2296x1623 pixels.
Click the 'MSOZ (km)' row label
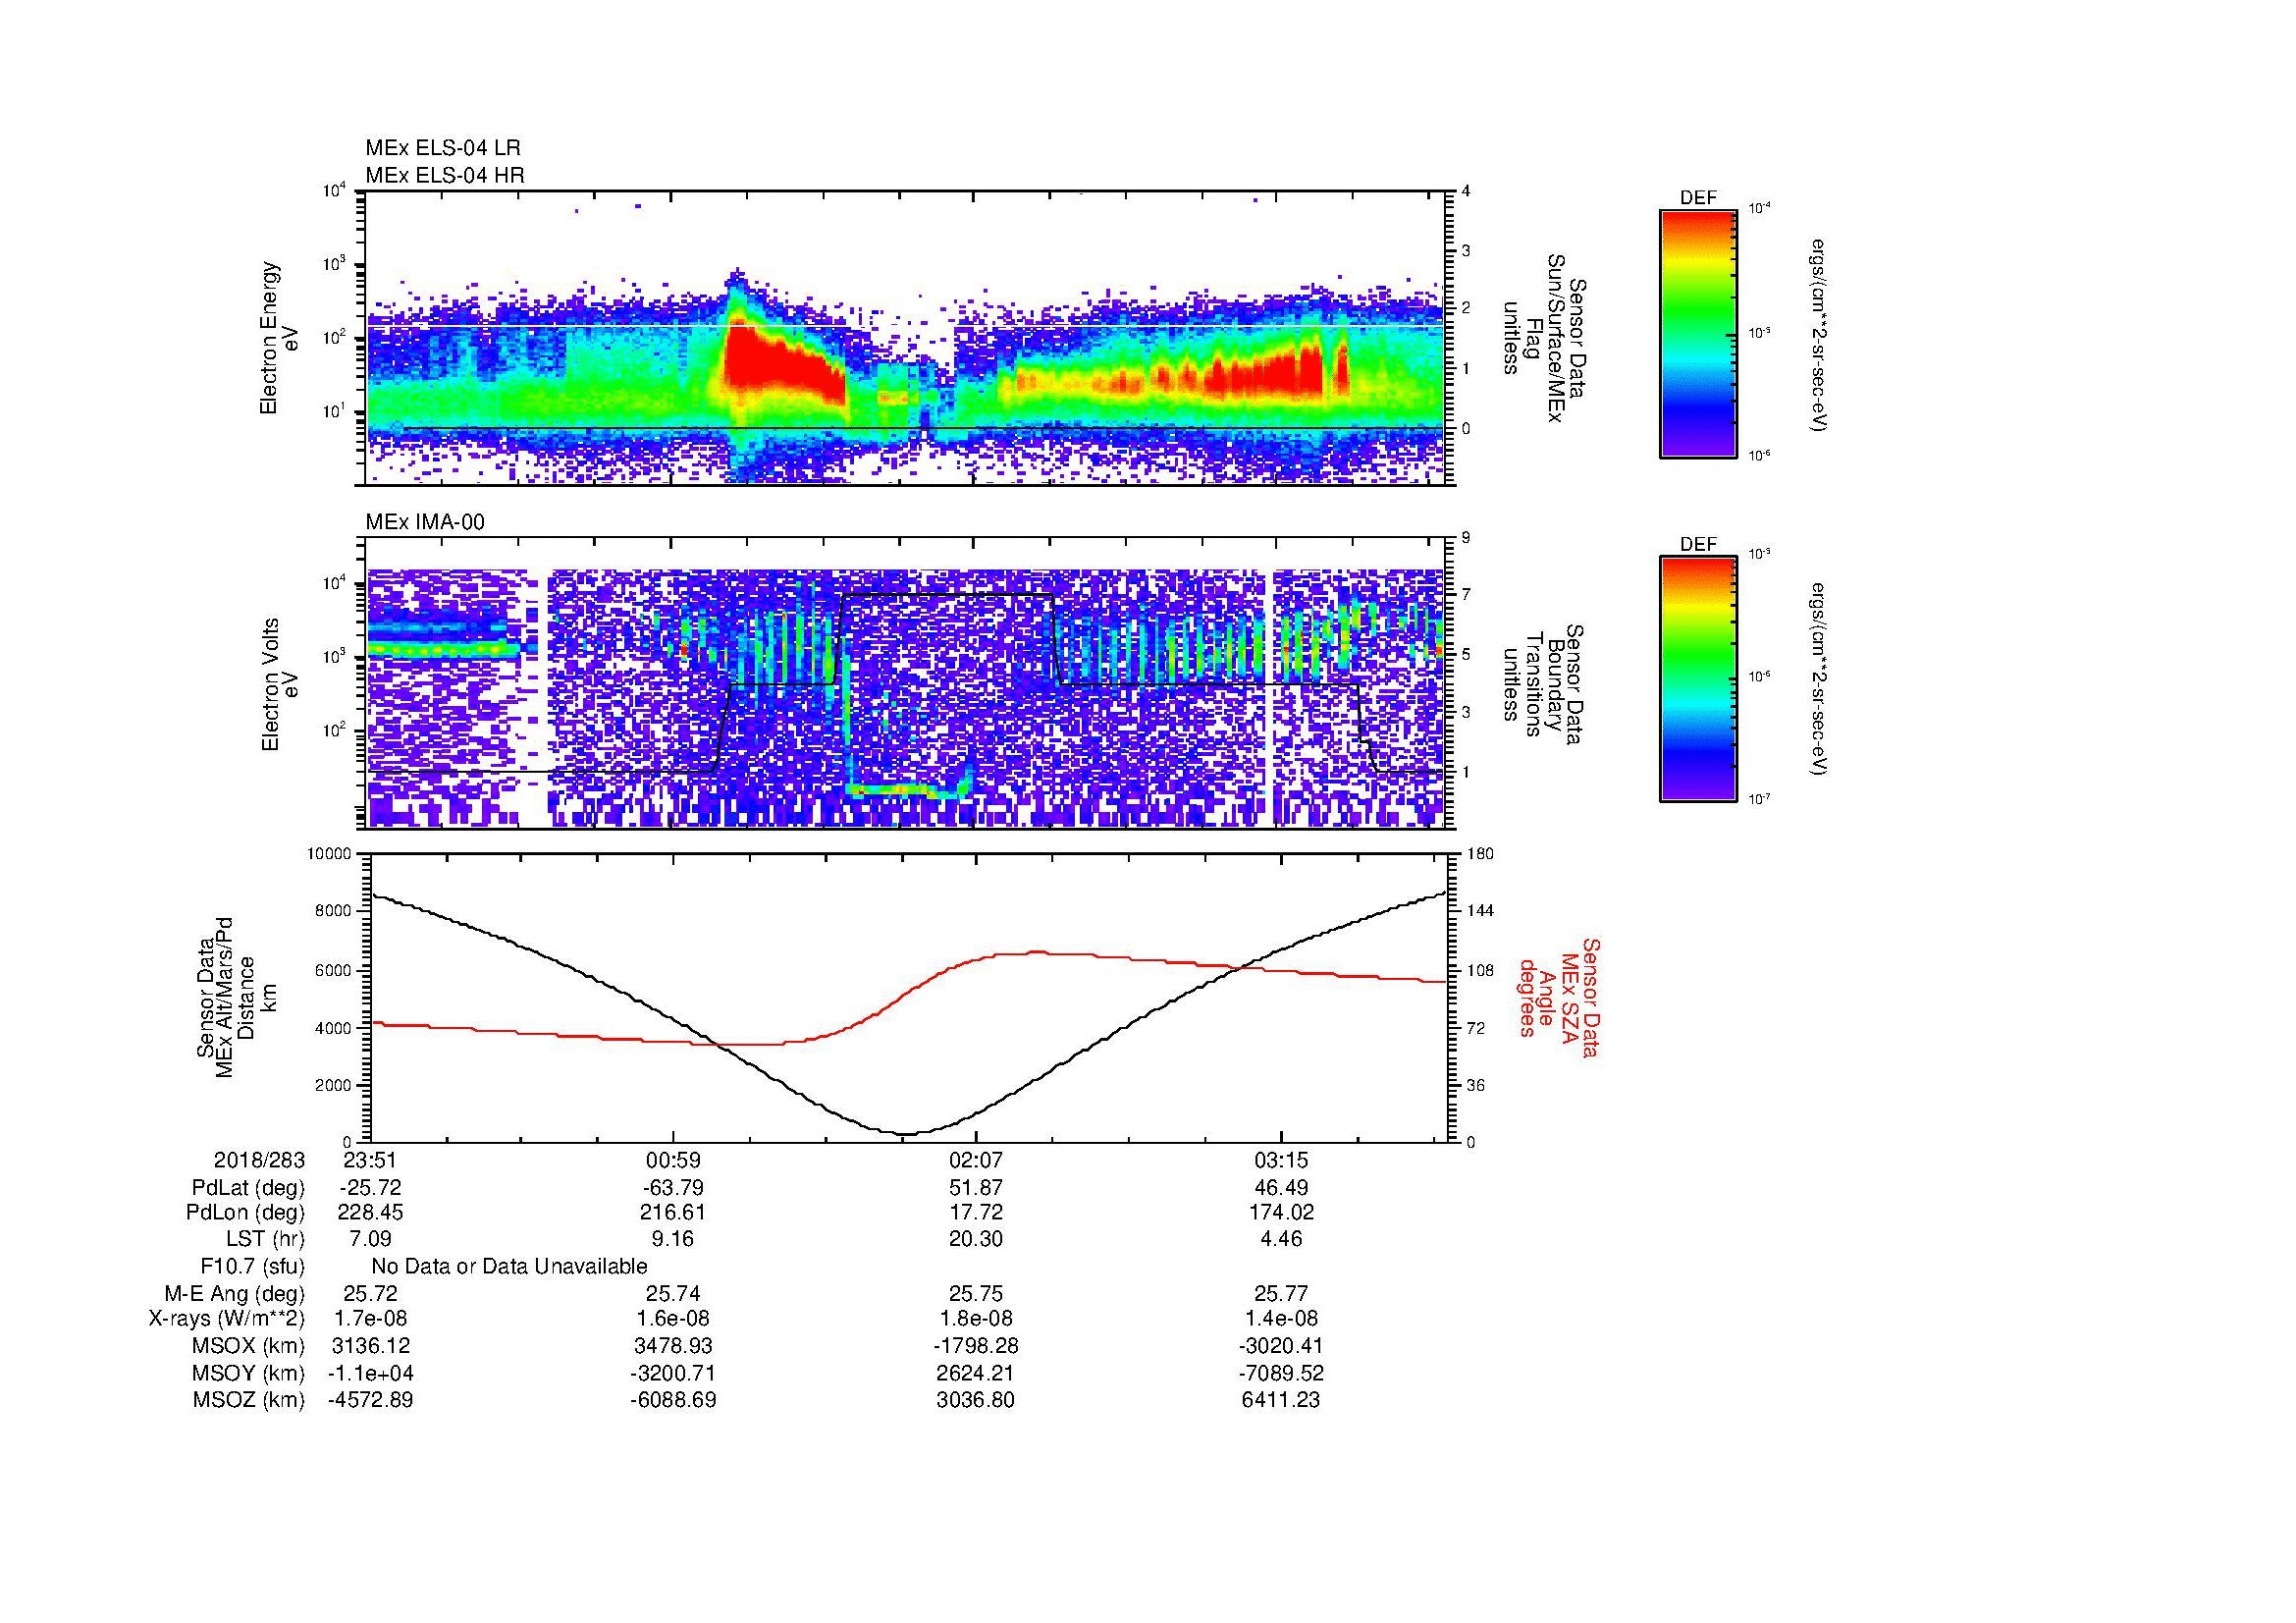tap(248, 1400)
